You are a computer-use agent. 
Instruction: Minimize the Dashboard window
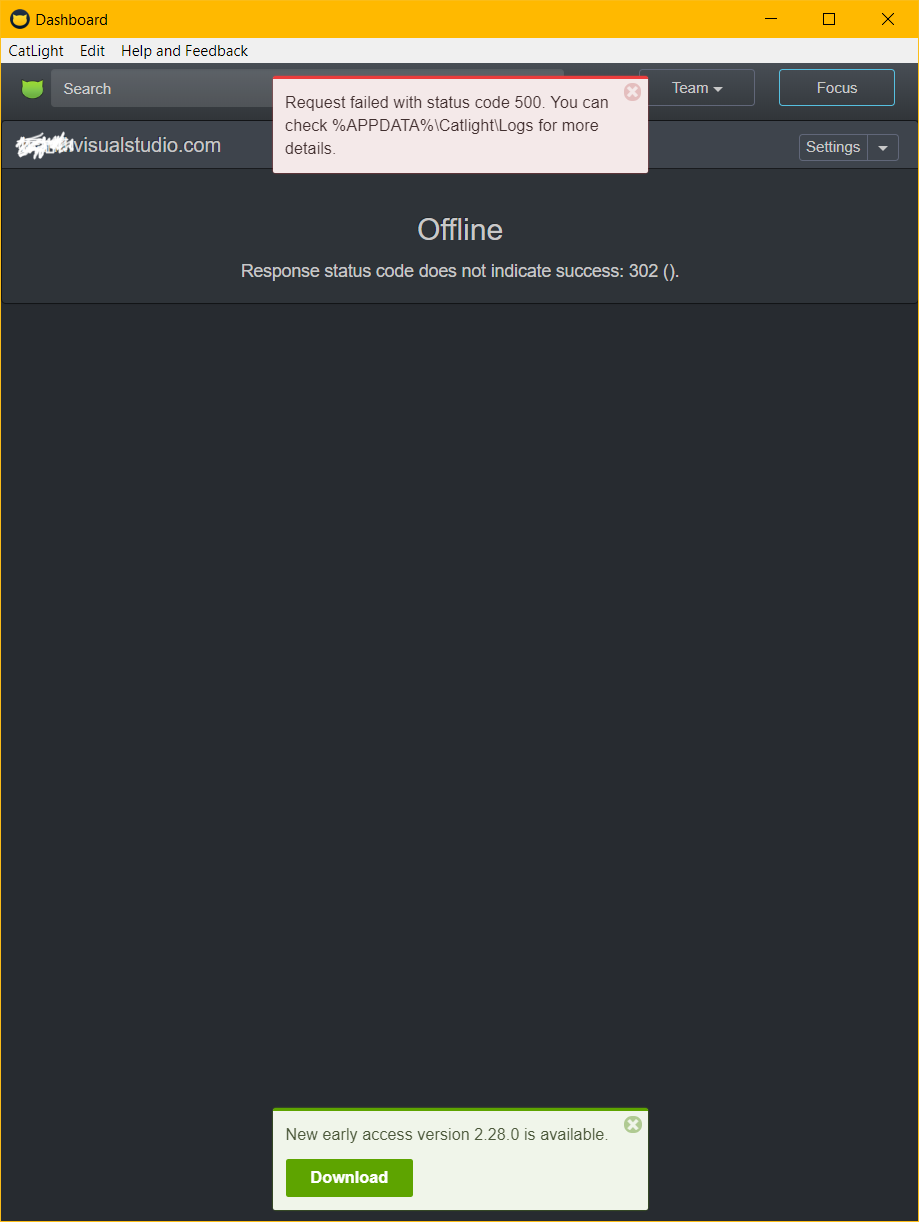(x=770, y=19)
